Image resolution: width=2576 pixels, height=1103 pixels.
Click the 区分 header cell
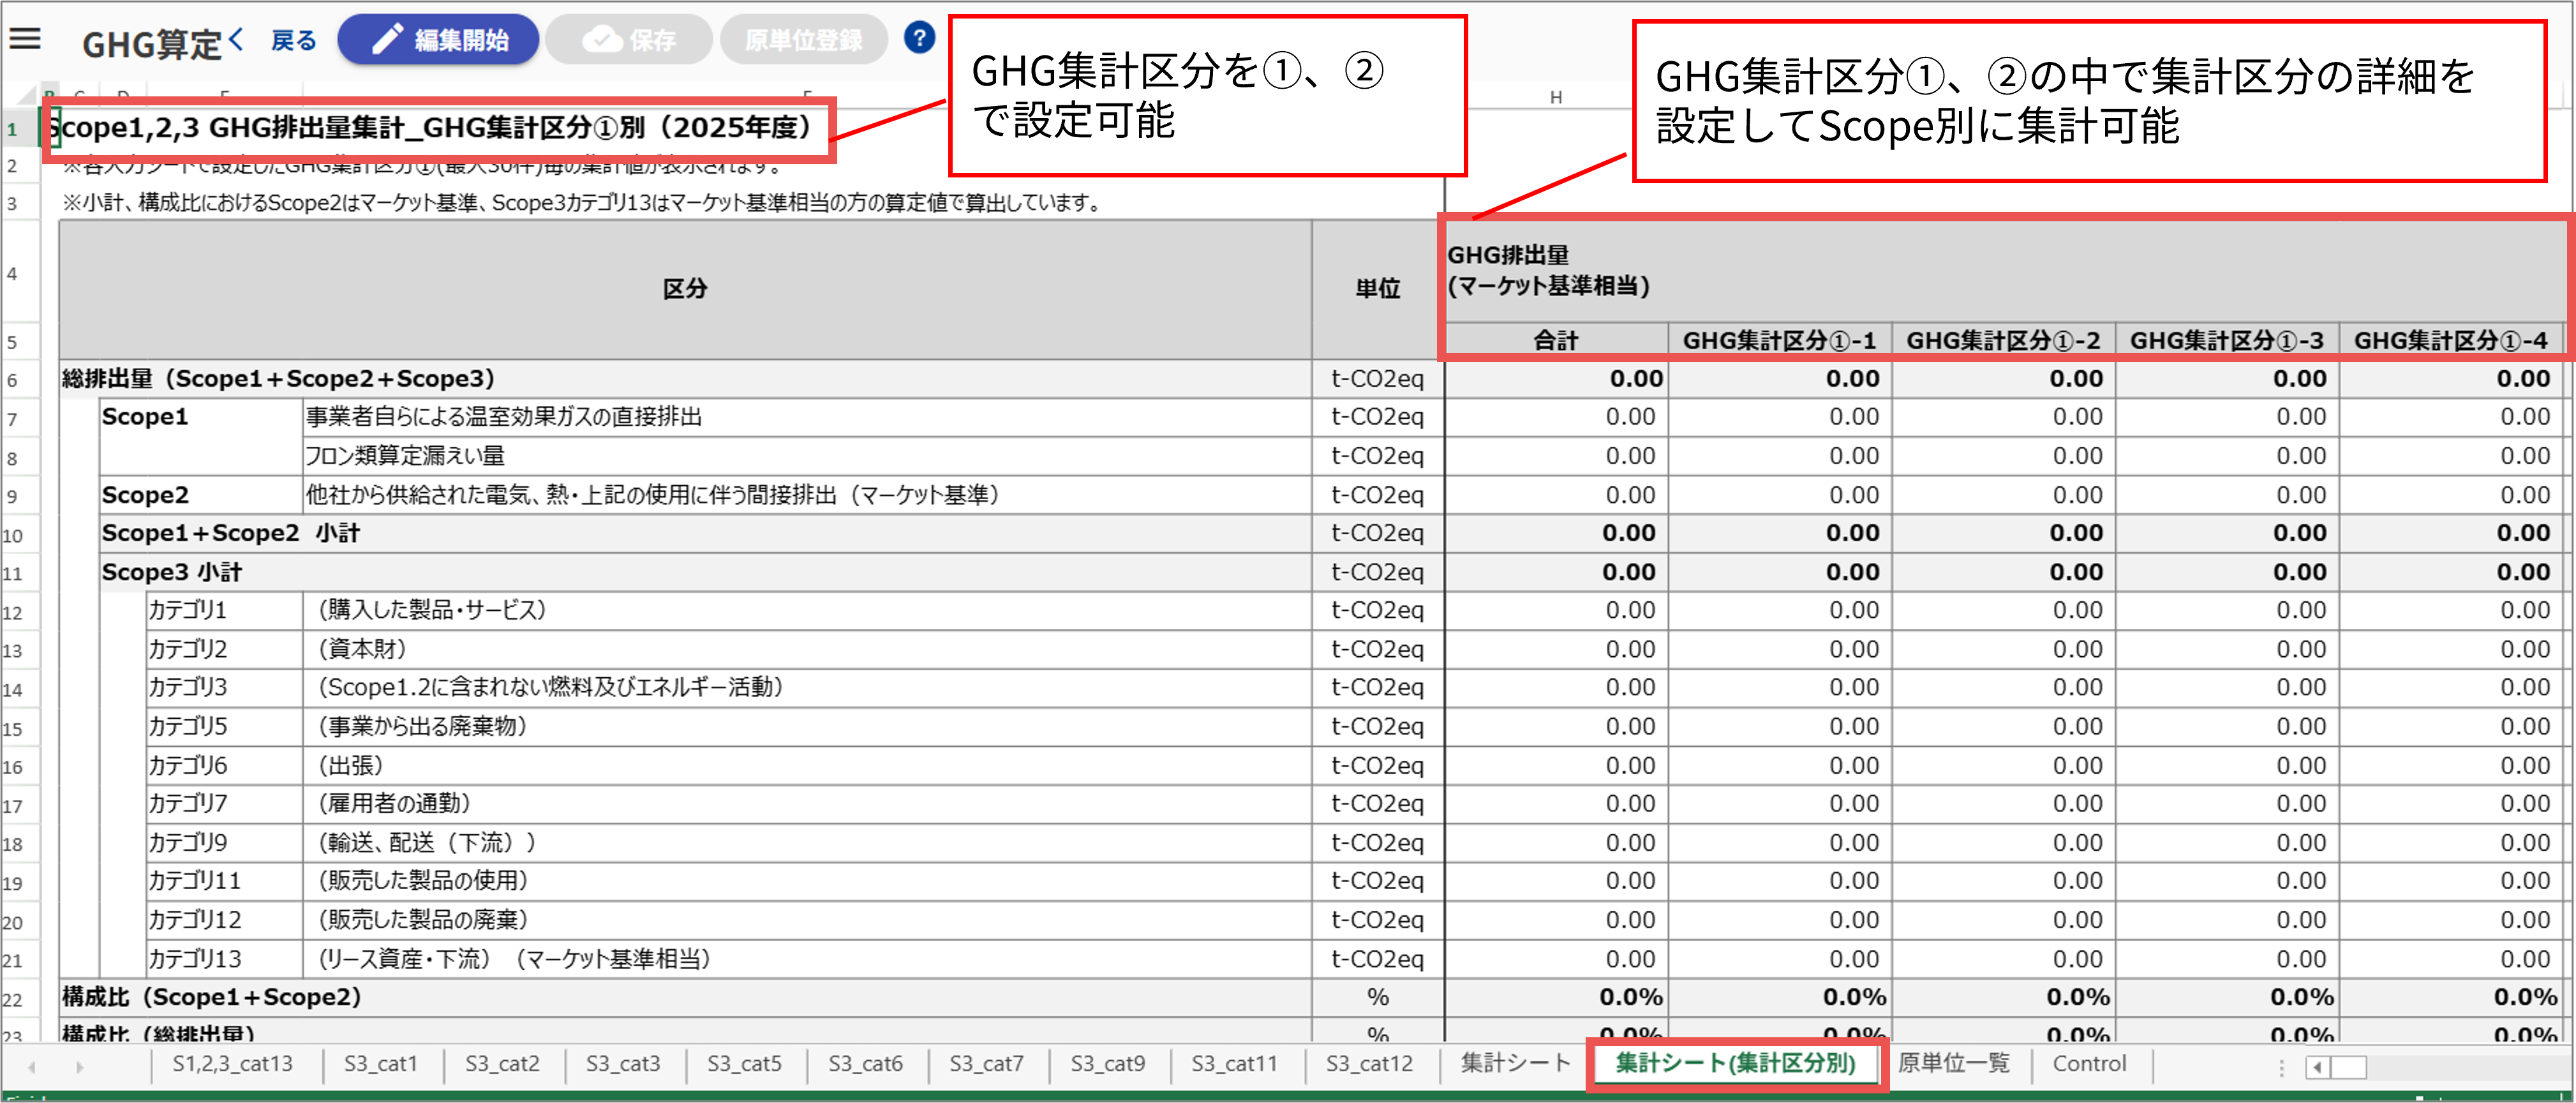click(x=685, y=290)
